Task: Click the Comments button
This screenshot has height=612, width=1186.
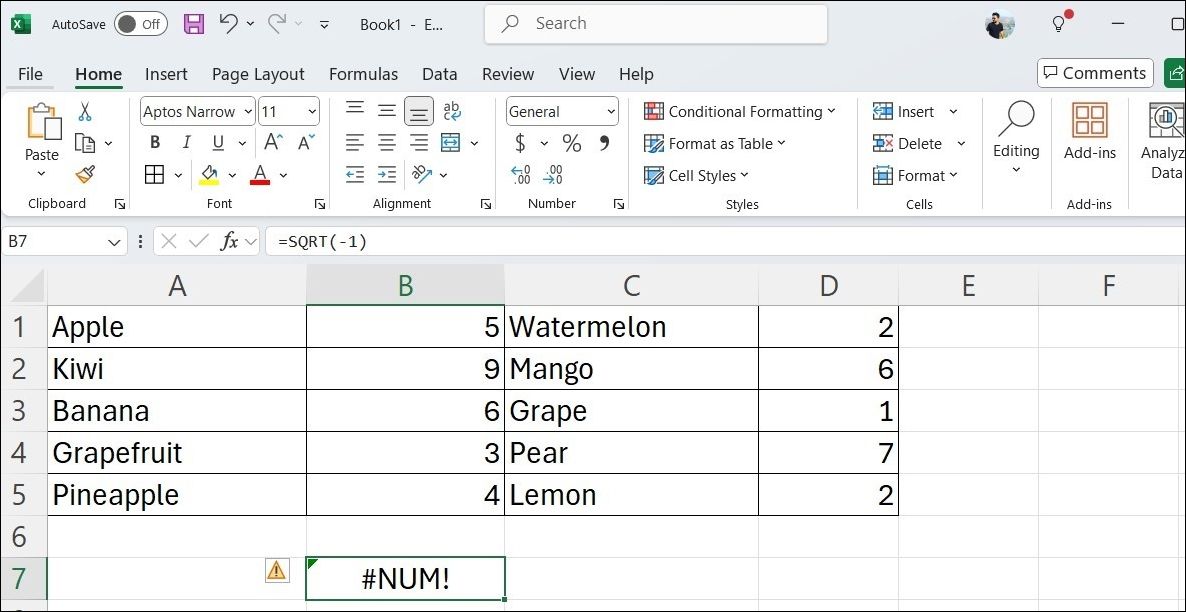Action: tap(1095, 73)
